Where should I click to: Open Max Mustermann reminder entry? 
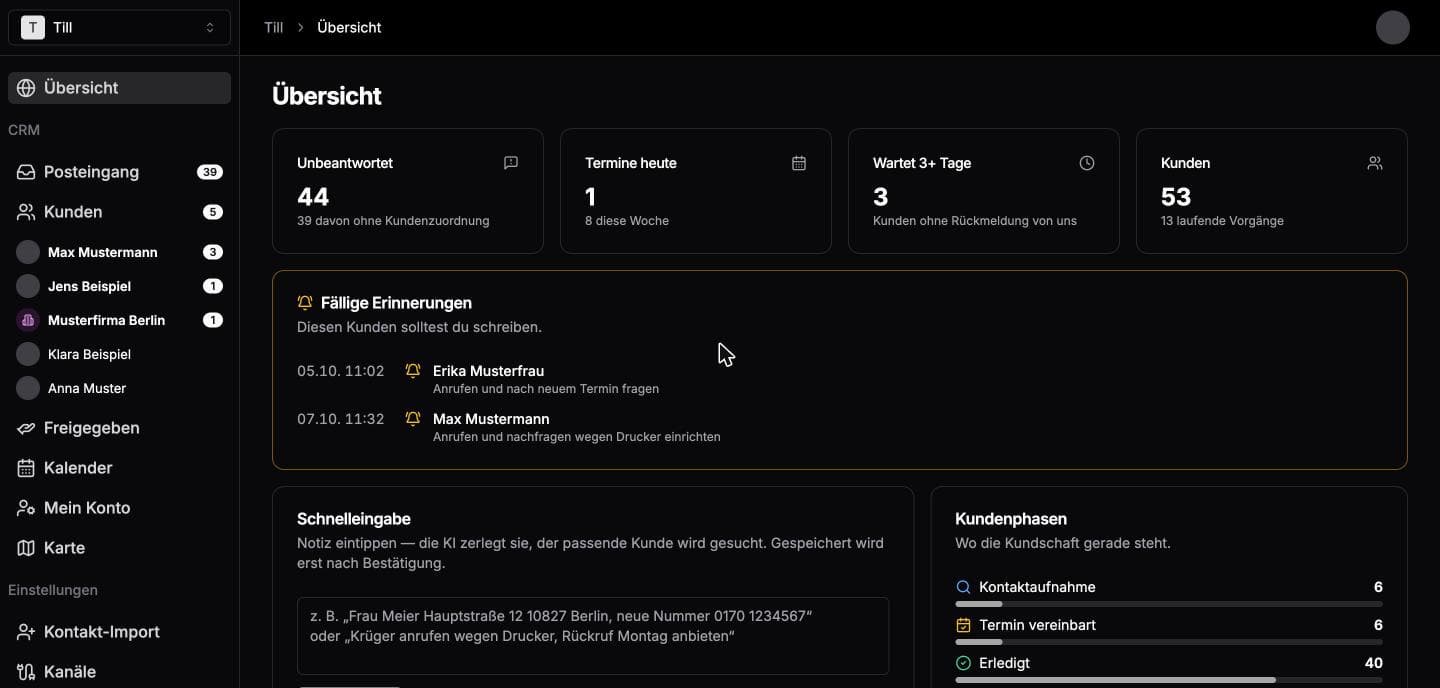click(x=840, y=427)
